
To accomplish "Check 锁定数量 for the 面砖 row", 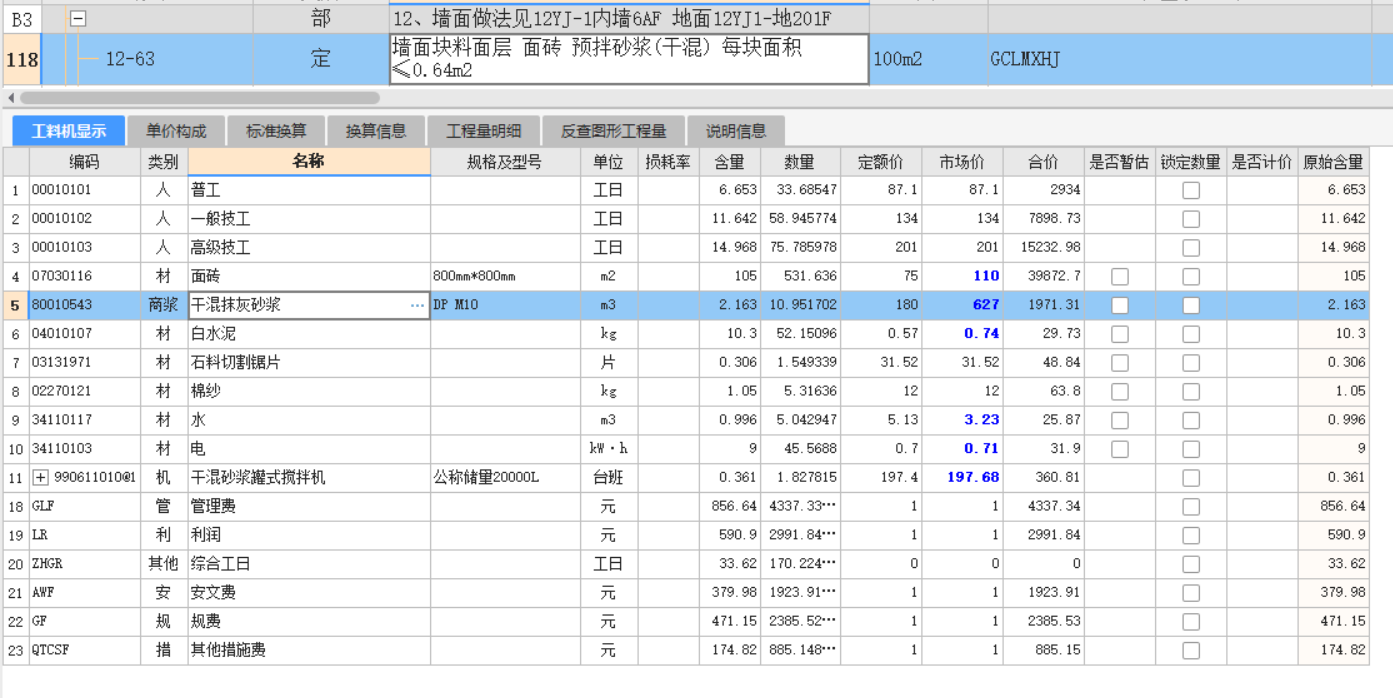I will point(1191,277).
